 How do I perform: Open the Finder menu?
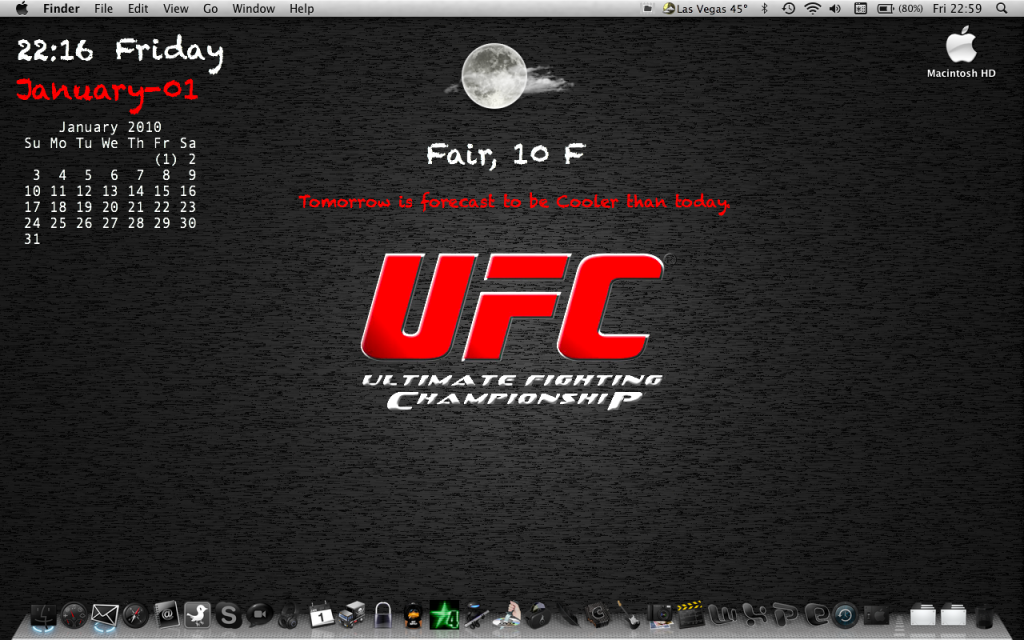coord(61,8)
